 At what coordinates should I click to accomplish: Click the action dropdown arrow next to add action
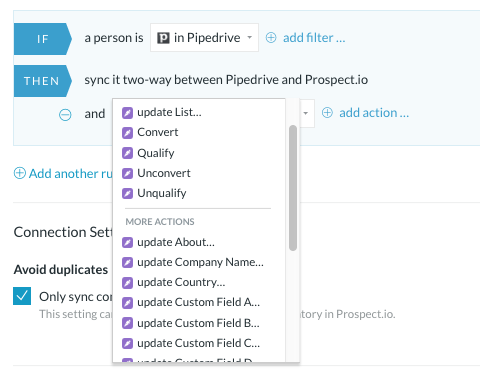click(x=305, y=113)
